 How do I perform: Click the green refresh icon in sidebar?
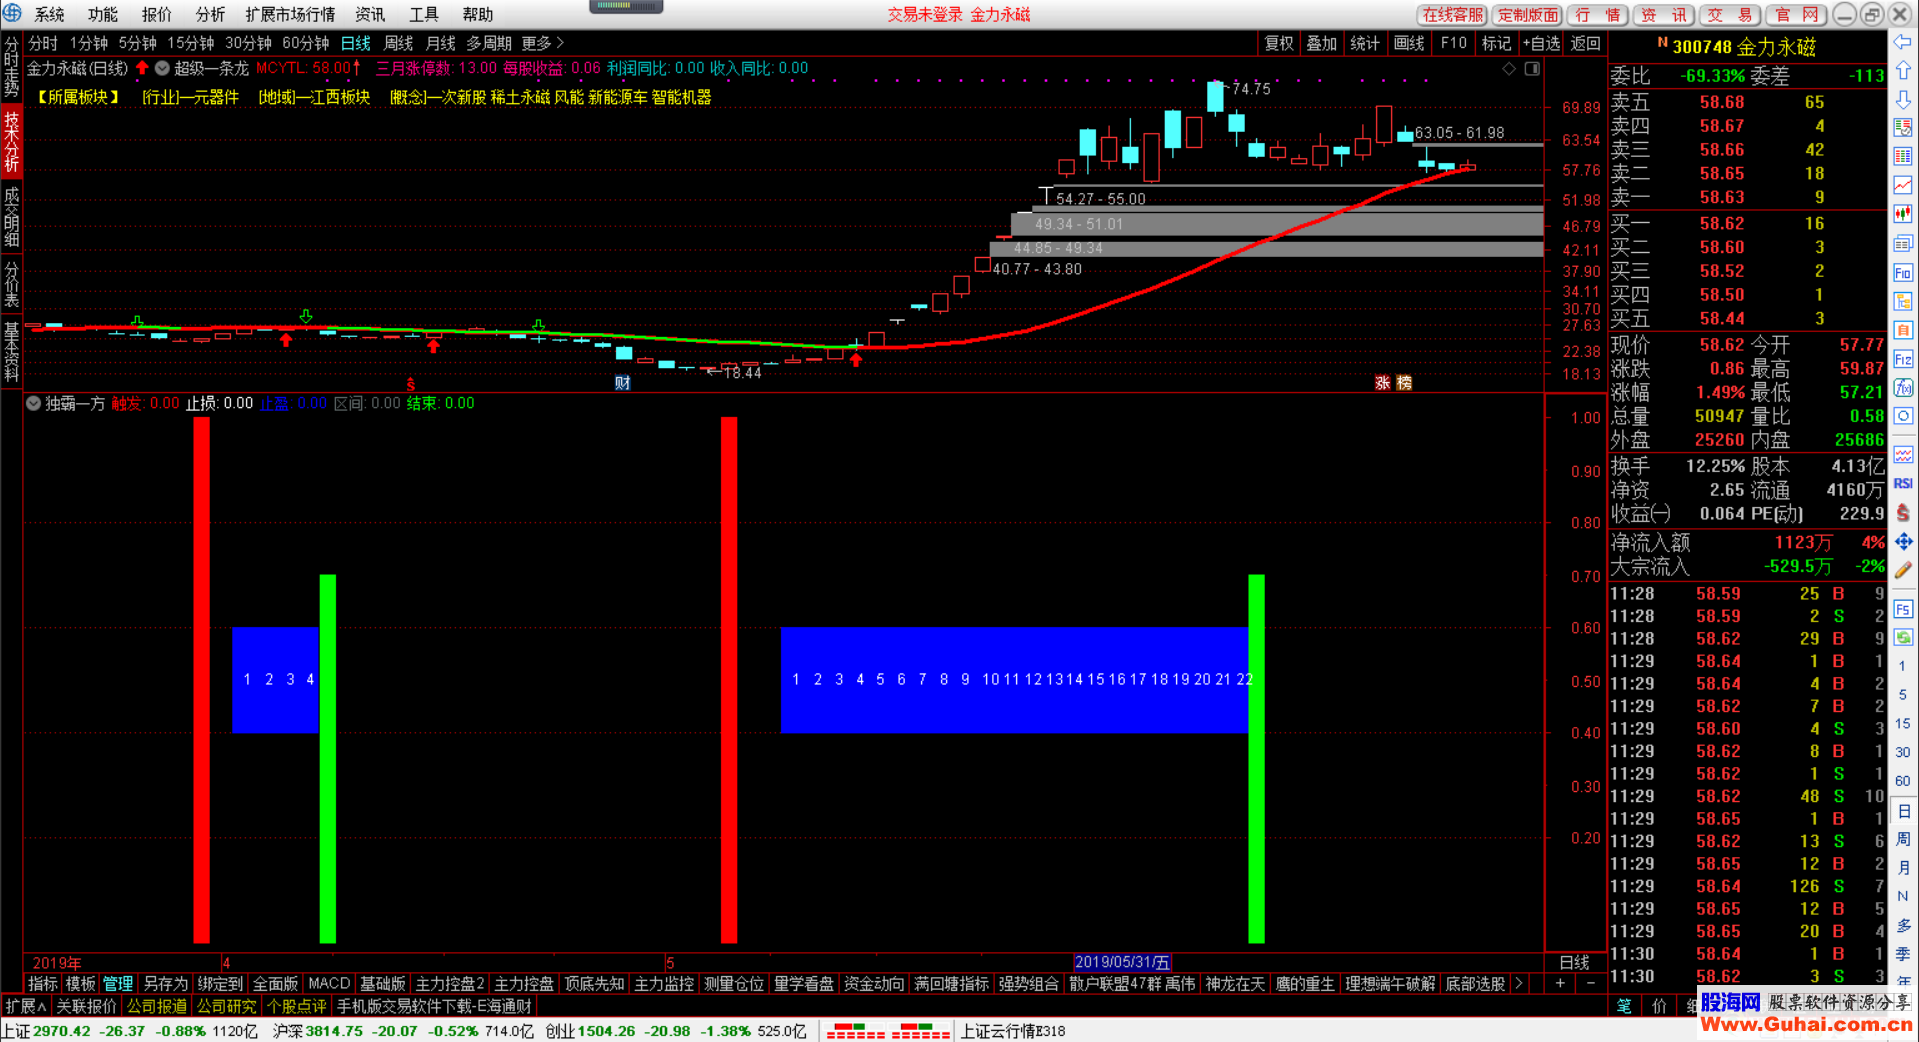[x=1902, y=637]
